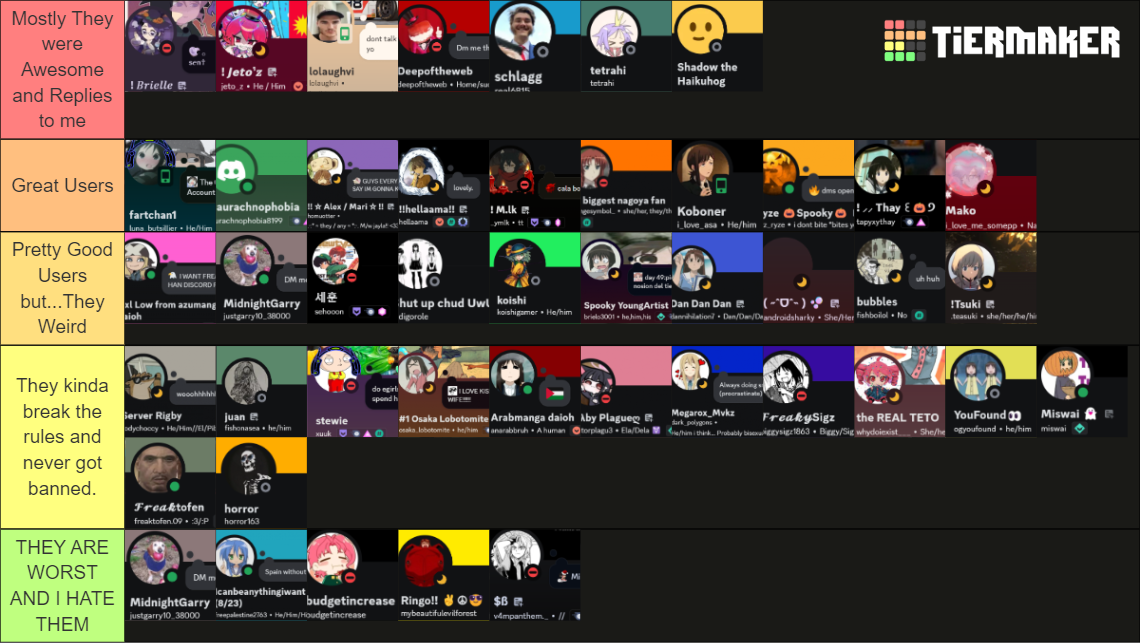Select the lolaughvi profile card
The image size is (1140, 643).
[353, 46]
